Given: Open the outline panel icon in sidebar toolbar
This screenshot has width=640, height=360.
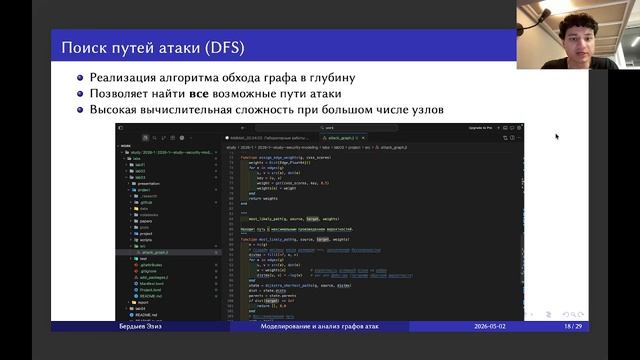Looking at the screenshot, I should click(x=173, y=138).
